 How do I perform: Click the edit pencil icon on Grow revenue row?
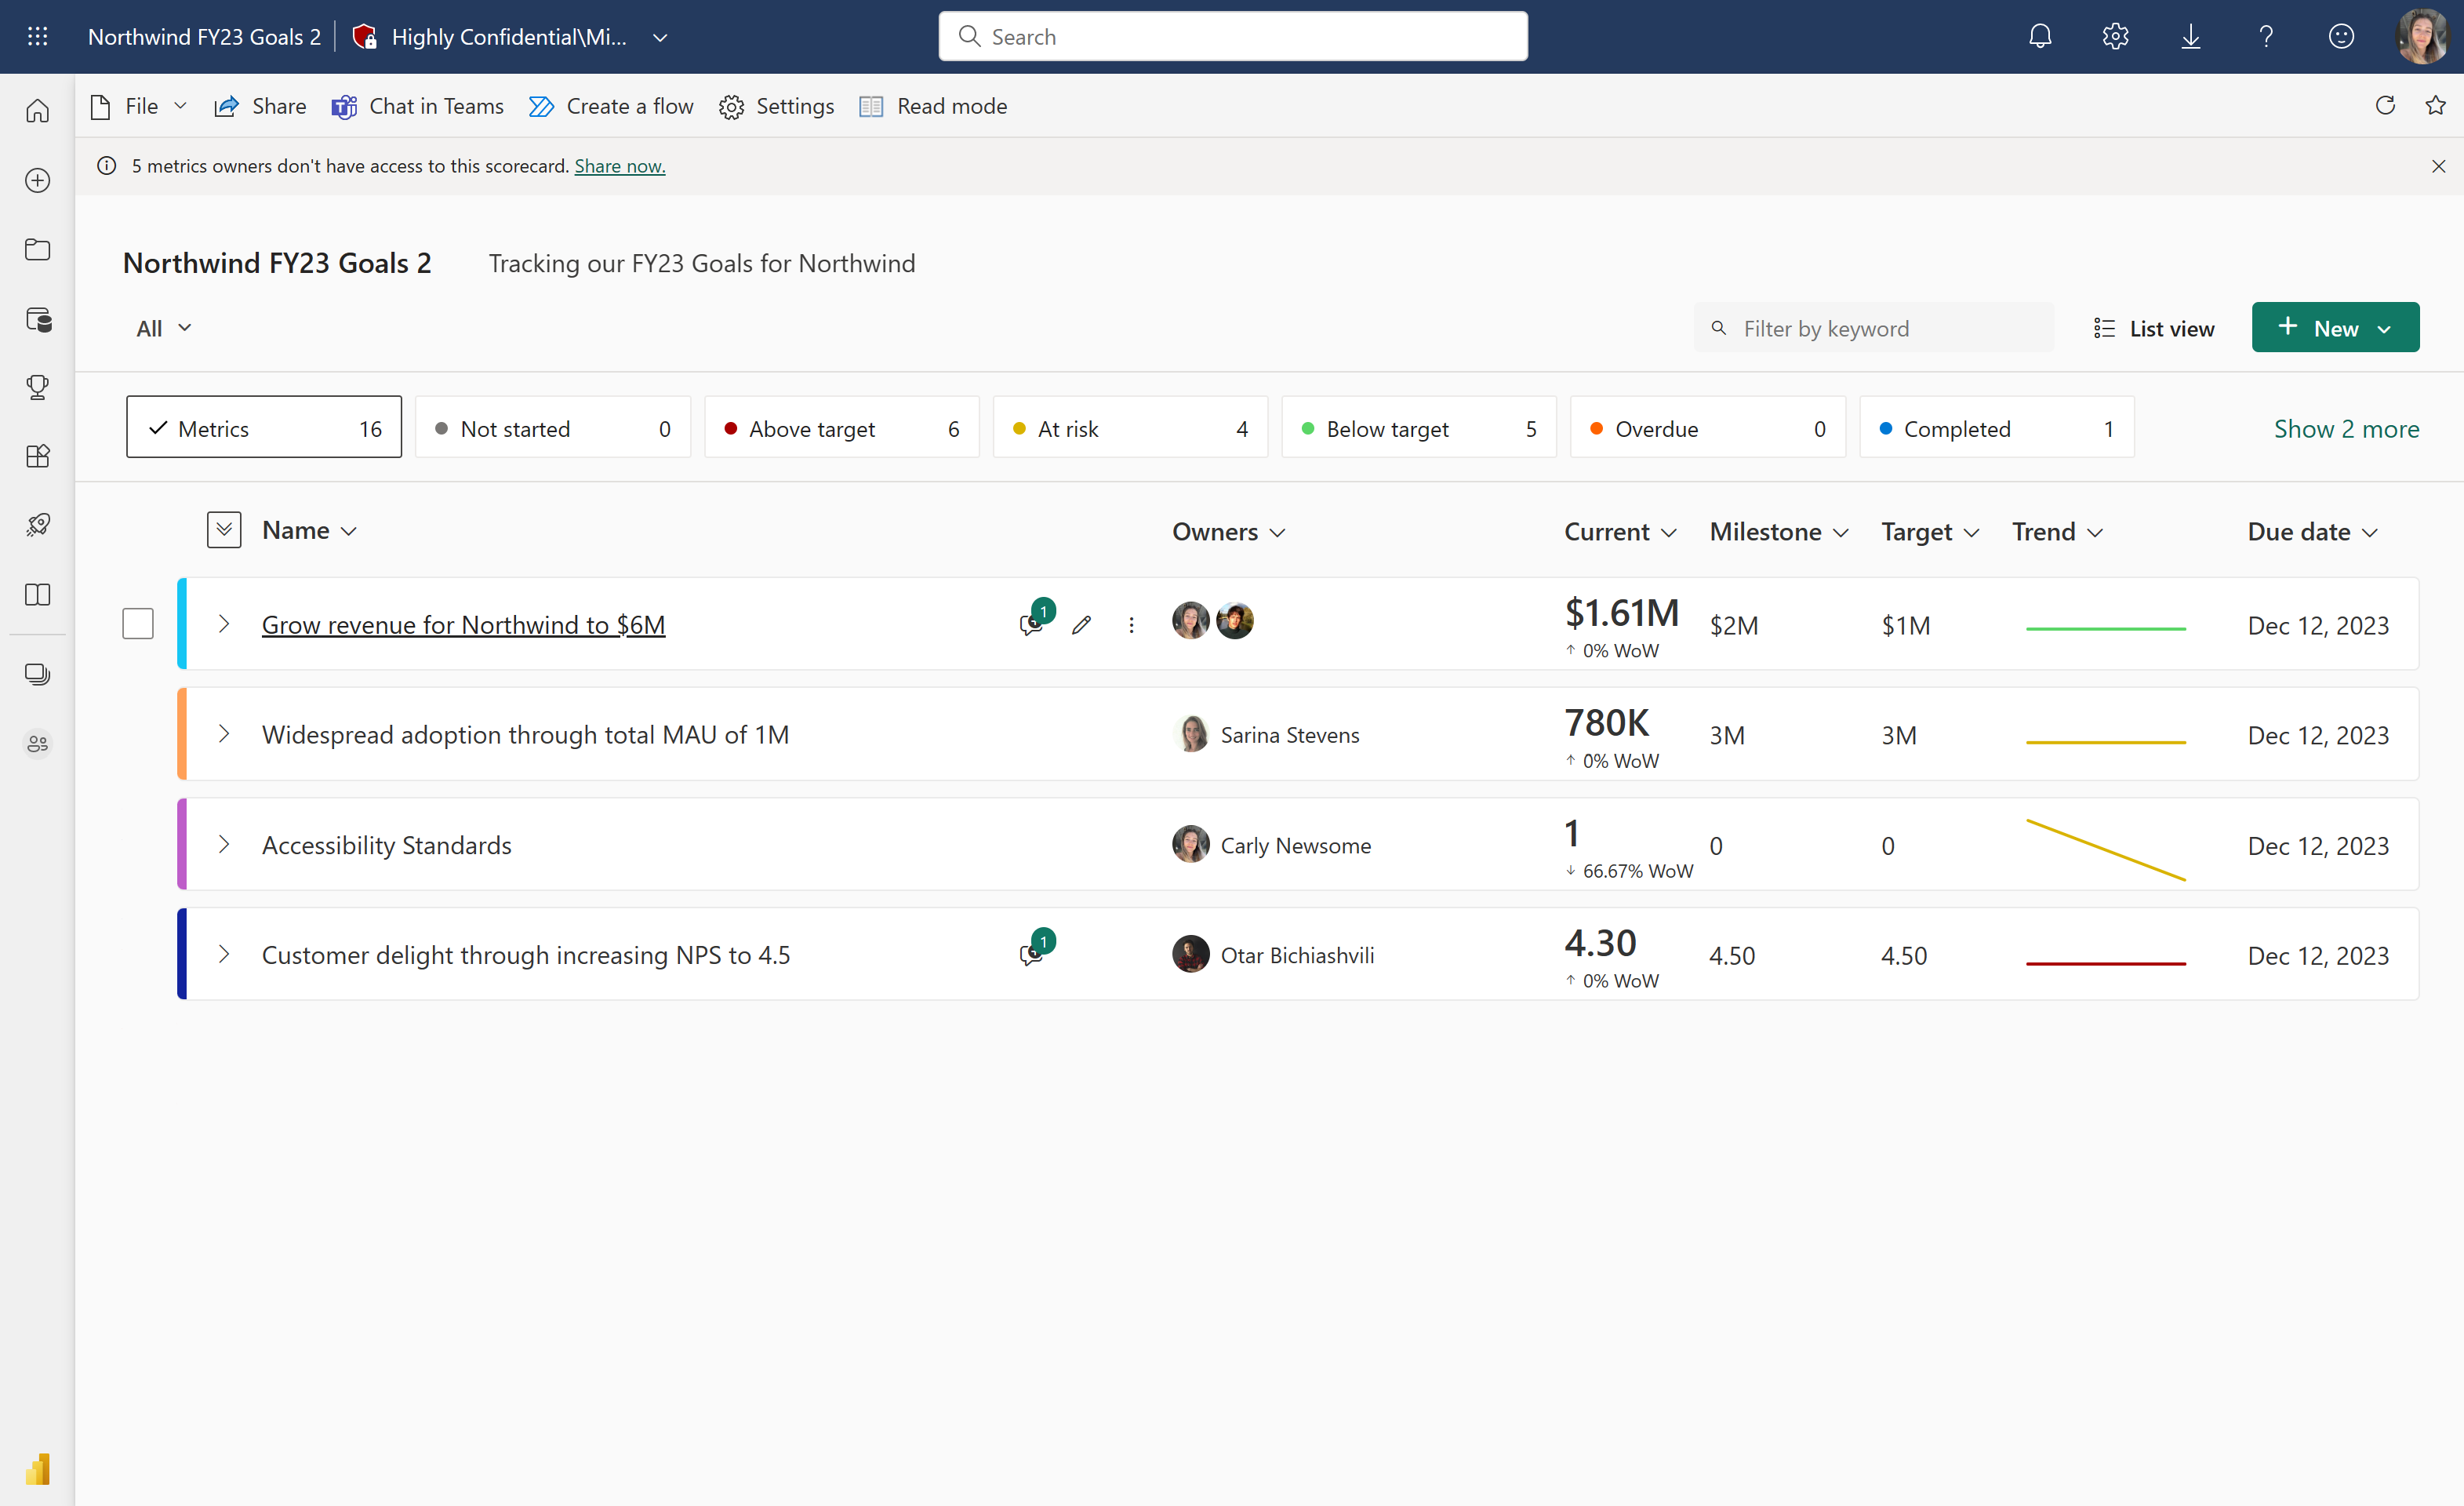1081,623
